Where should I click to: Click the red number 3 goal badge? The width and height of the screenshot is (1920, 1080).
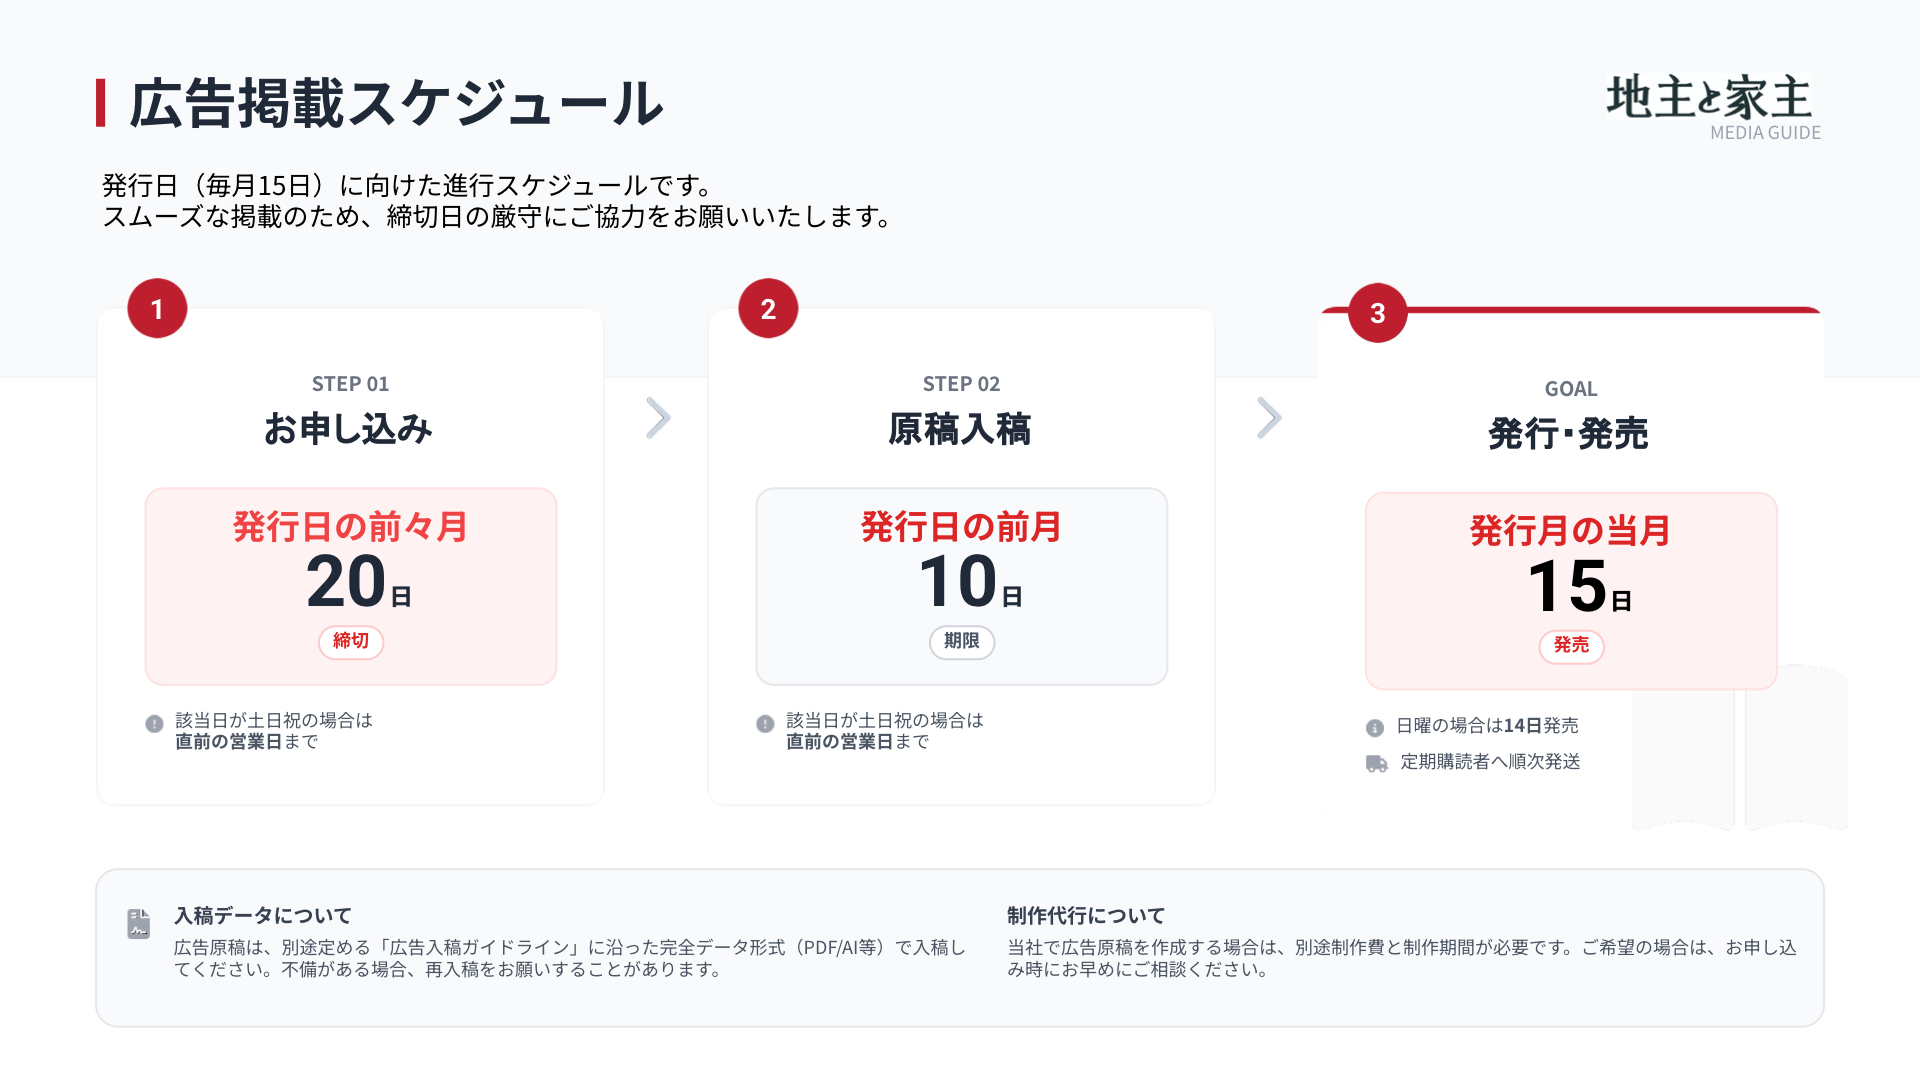(x=1377, y=313)
